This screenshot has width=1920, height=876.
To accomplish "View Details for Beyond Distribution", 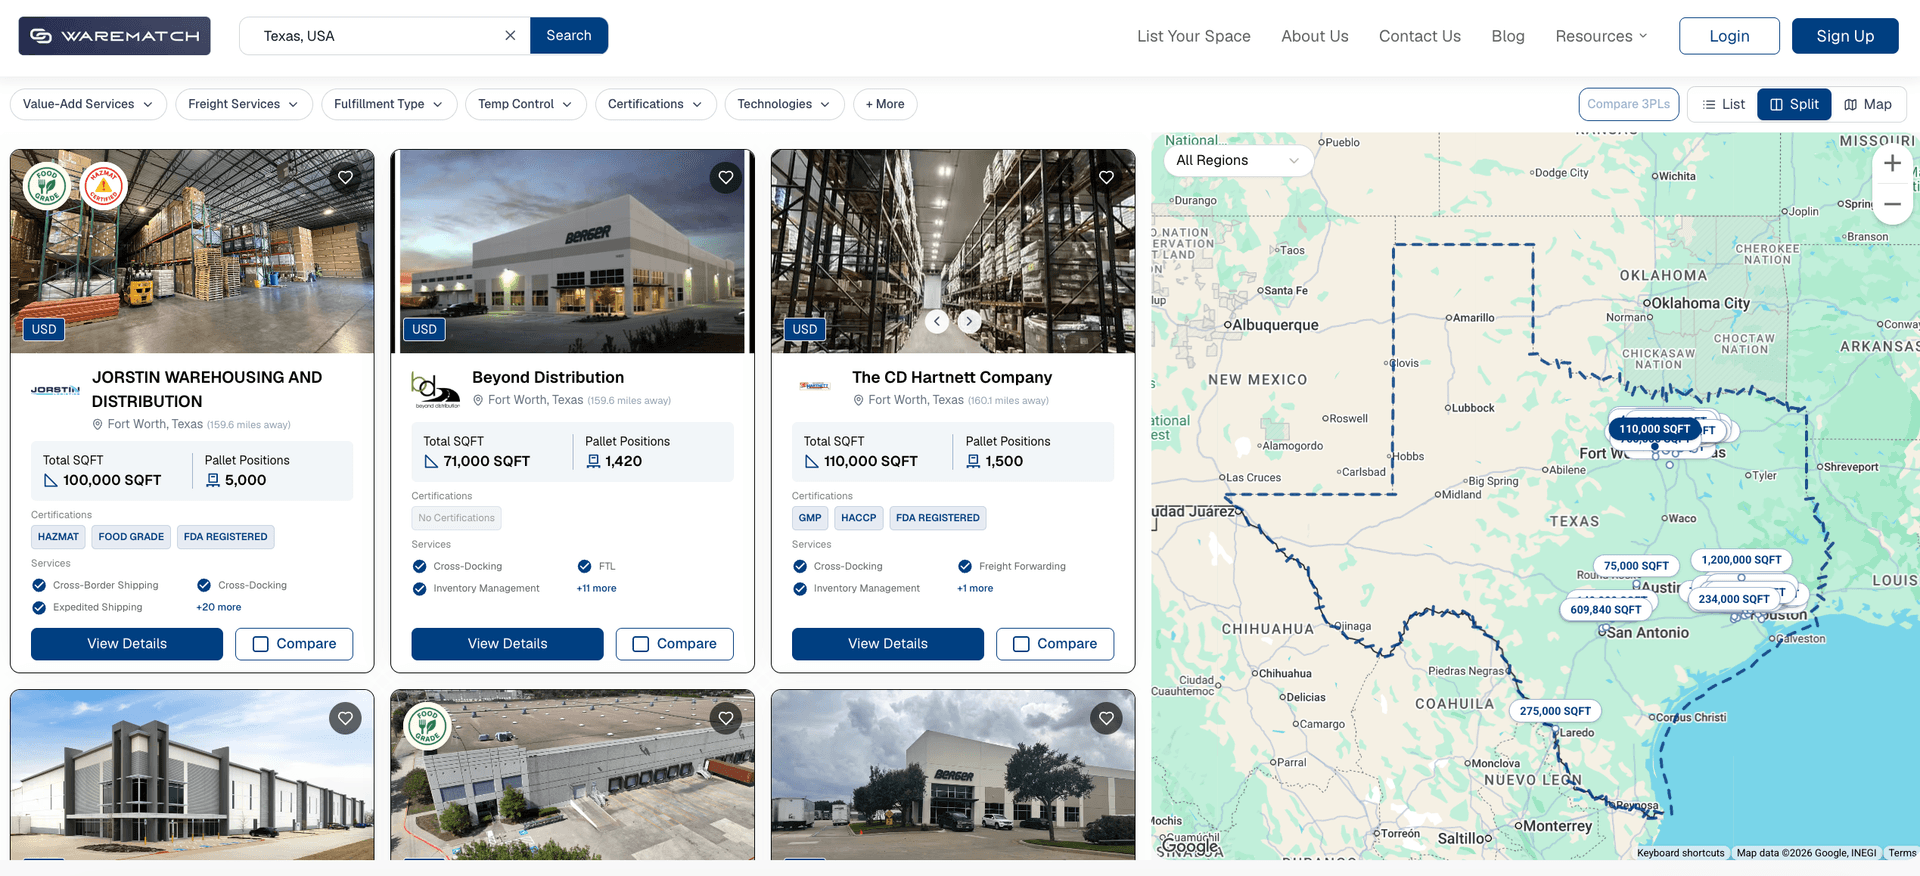I will (x=508, y=644).
